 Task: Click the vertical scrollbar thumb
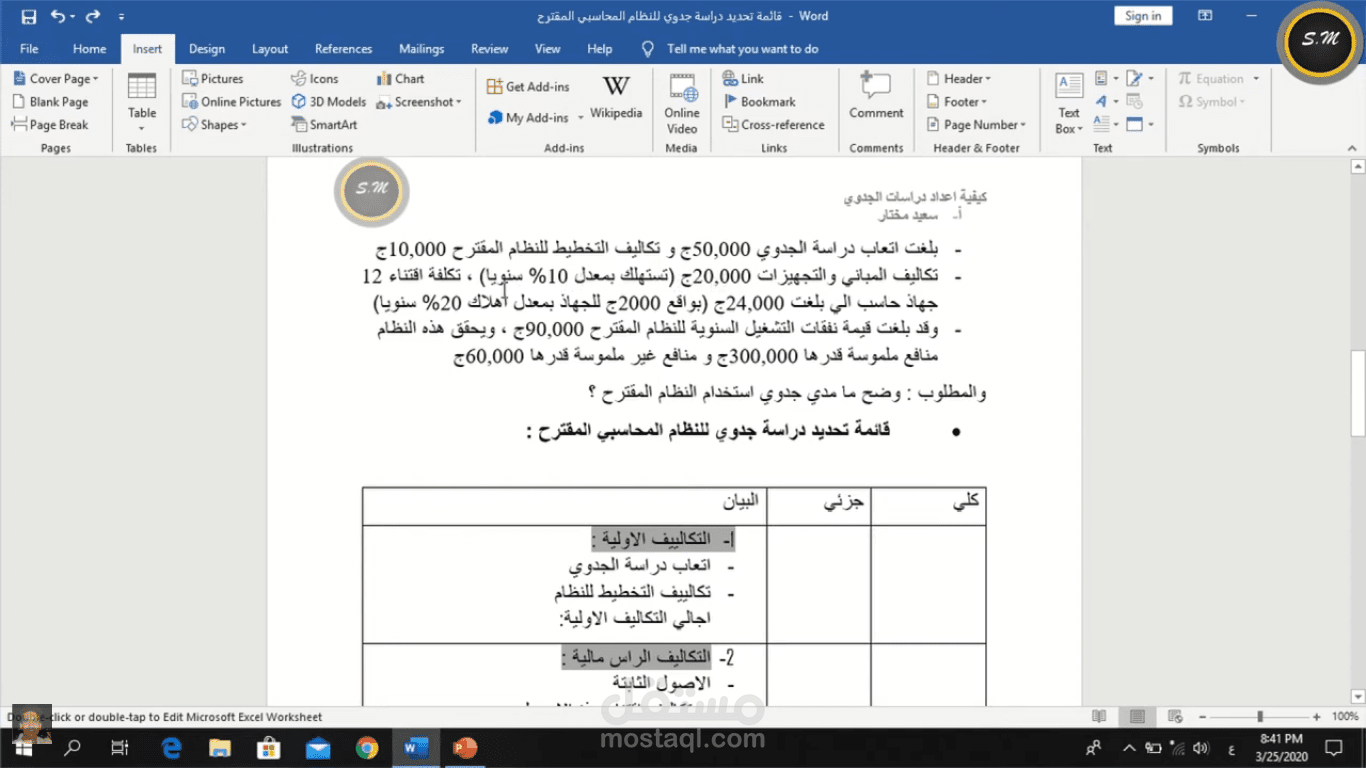1357,393
